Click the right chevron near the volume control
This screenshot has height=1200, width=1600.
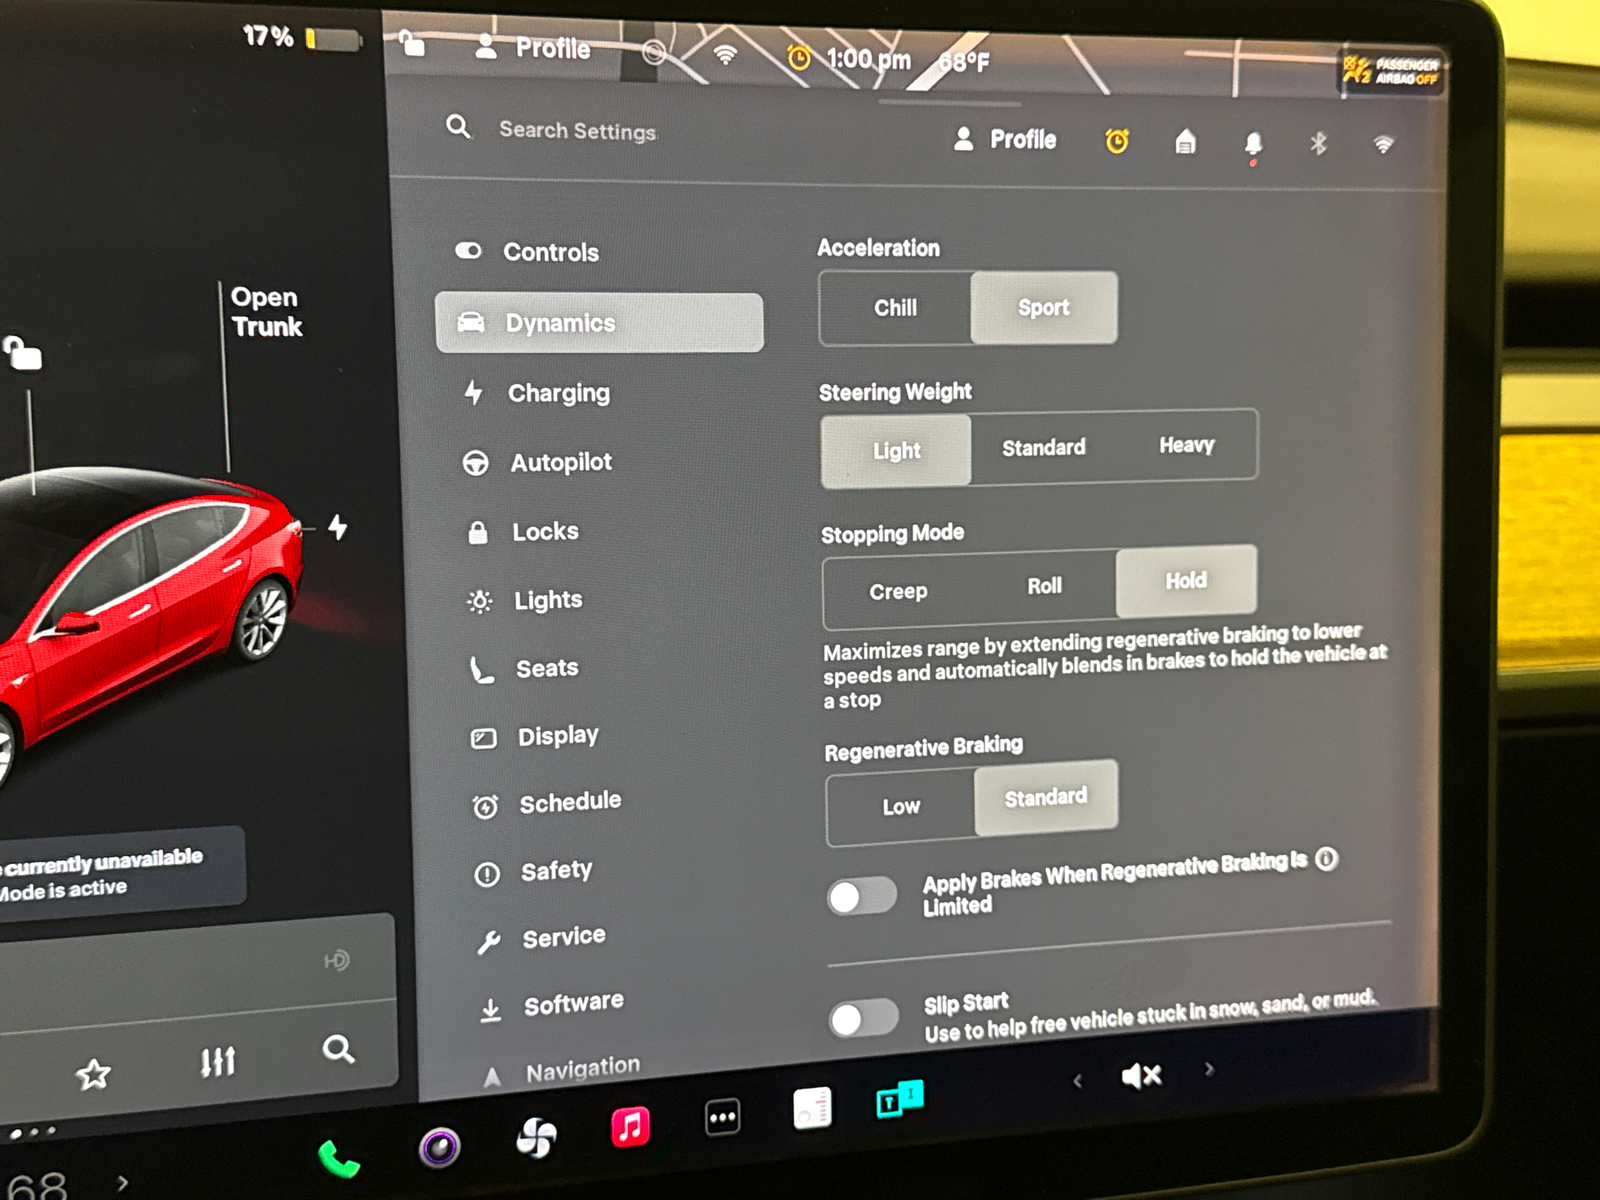[1209, 1070]
